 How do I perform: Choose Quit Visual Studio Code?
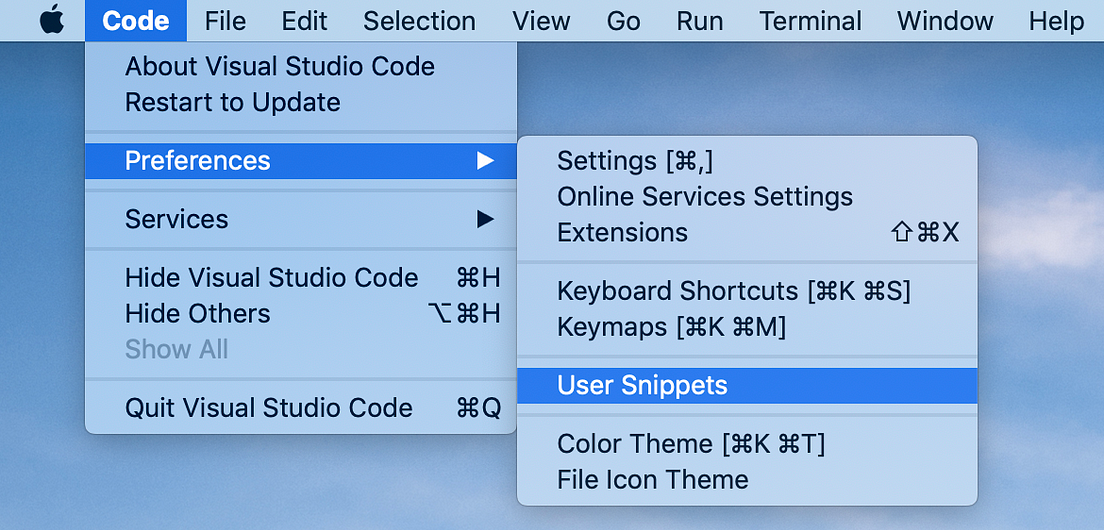[301, 408]
